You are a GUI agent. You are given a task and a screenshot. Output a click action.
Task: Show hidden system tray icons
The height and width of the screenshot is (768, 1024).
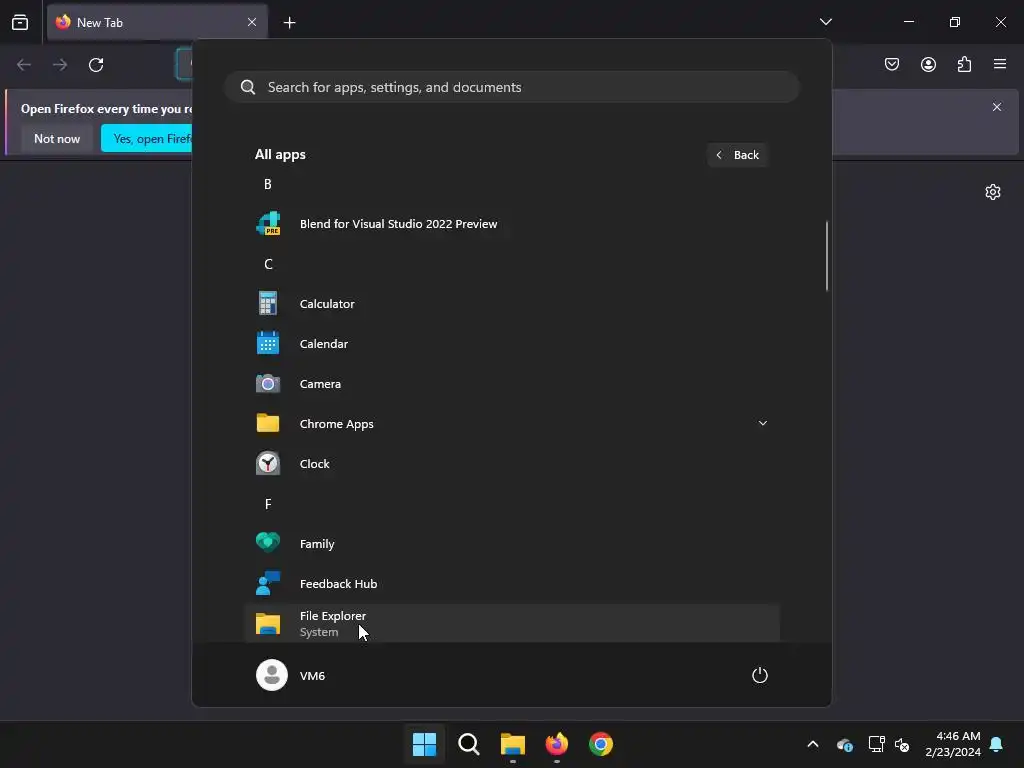point(813,744)
